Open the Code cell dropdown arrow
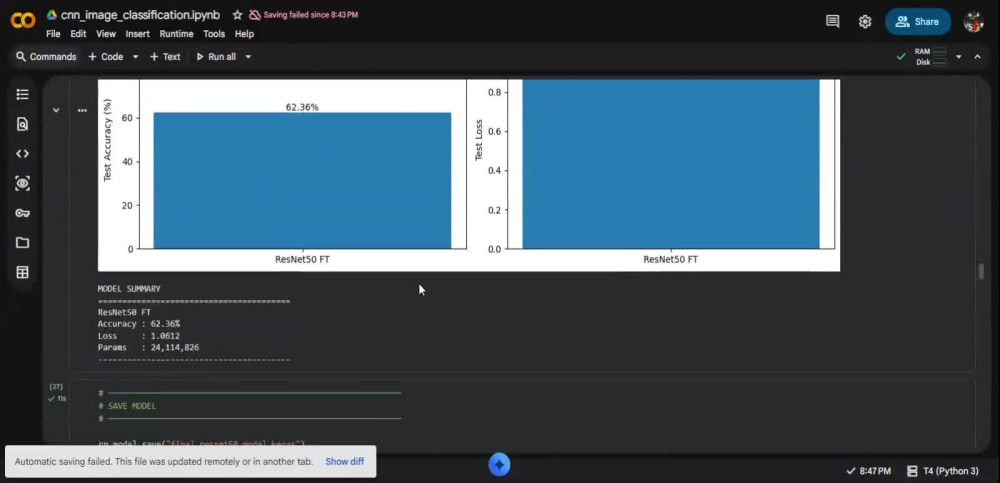Image resolution: width=1000 pixels, height=483 pixels. click(135, 57)
